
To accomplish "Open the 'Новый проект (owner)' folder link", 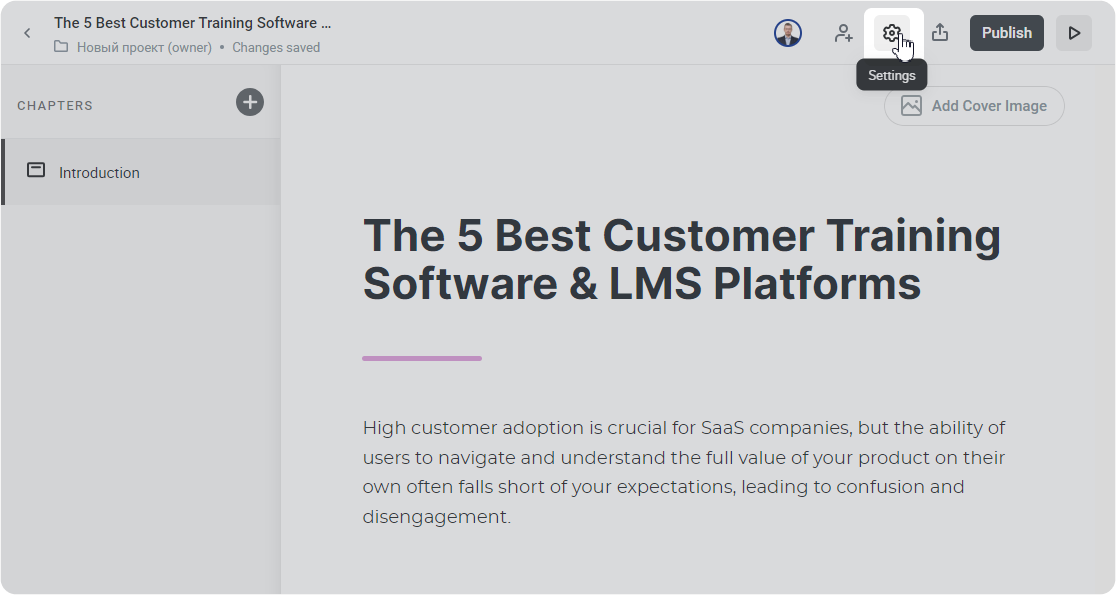I will [144, 48].
